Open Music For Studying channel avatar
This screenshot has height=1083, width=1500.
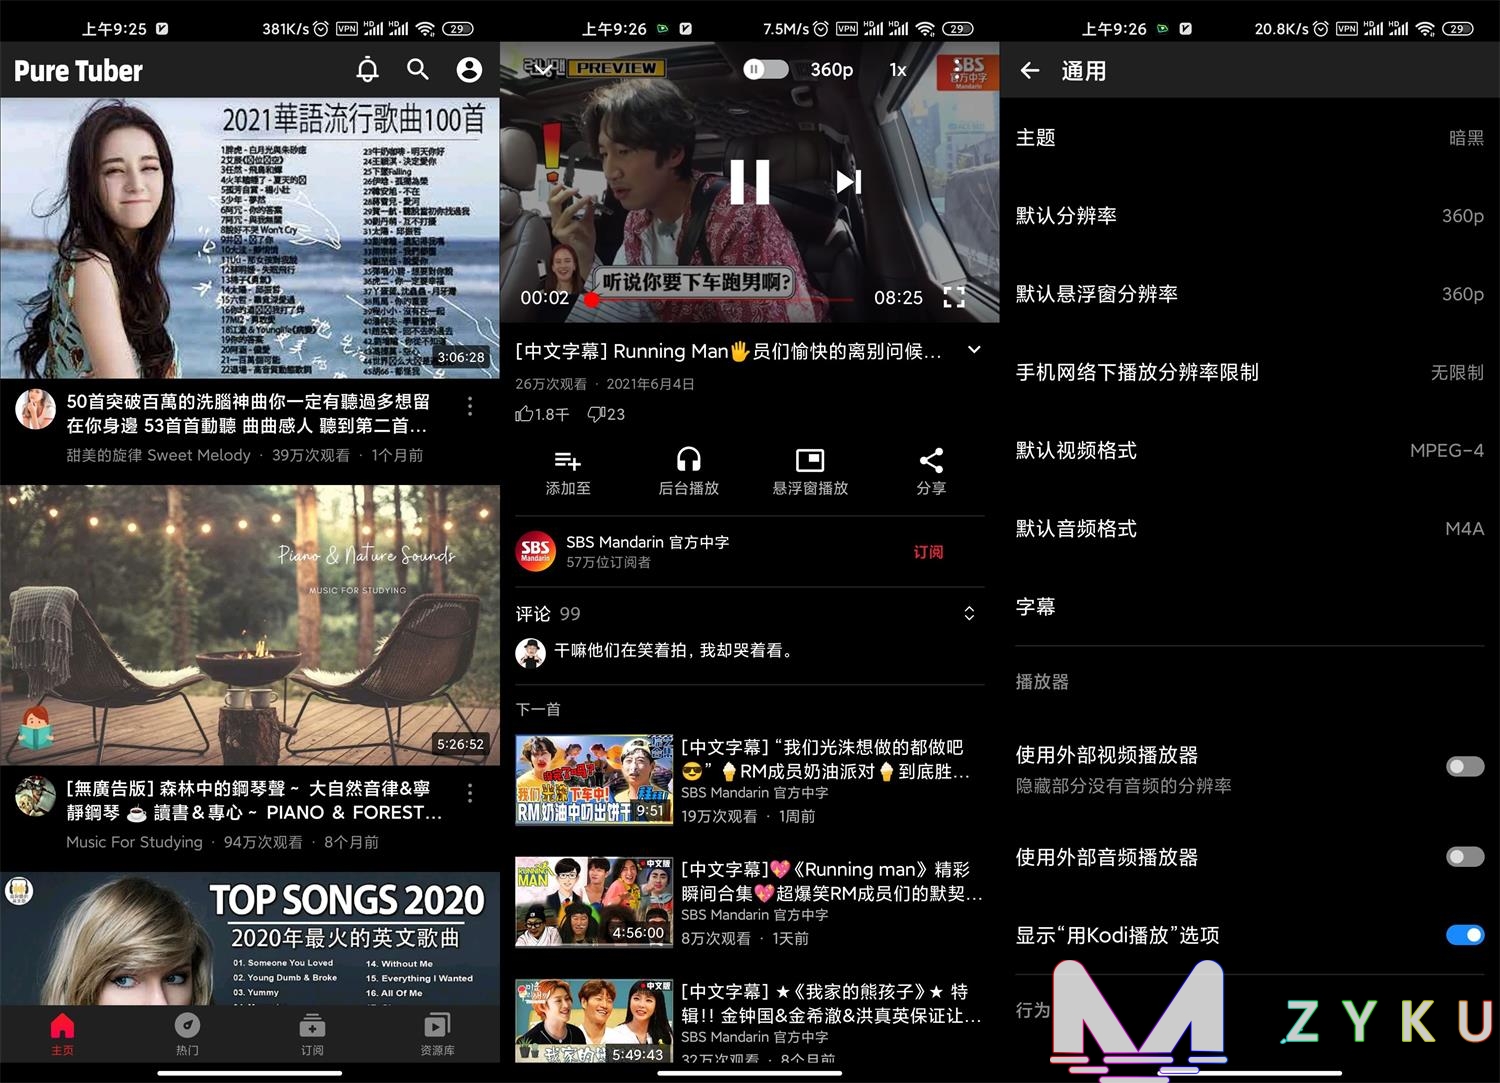click(35, 796)
